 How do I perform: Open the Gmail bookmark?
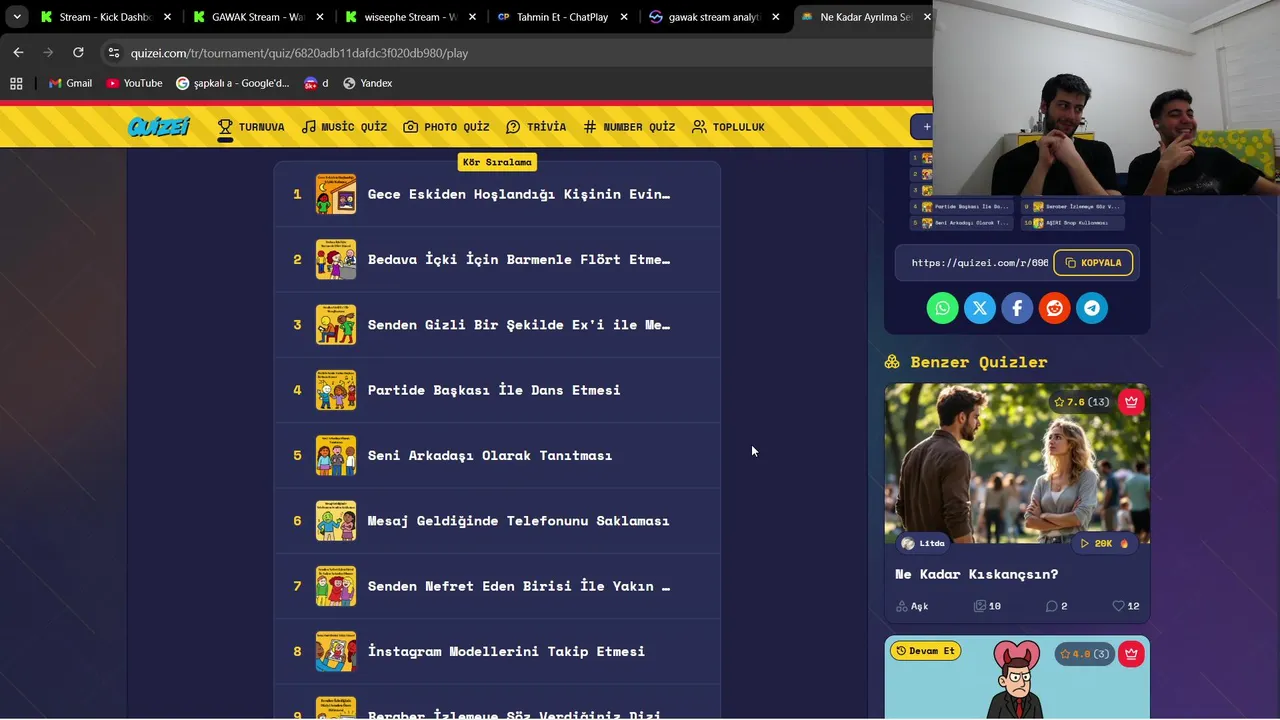[70, 83]
